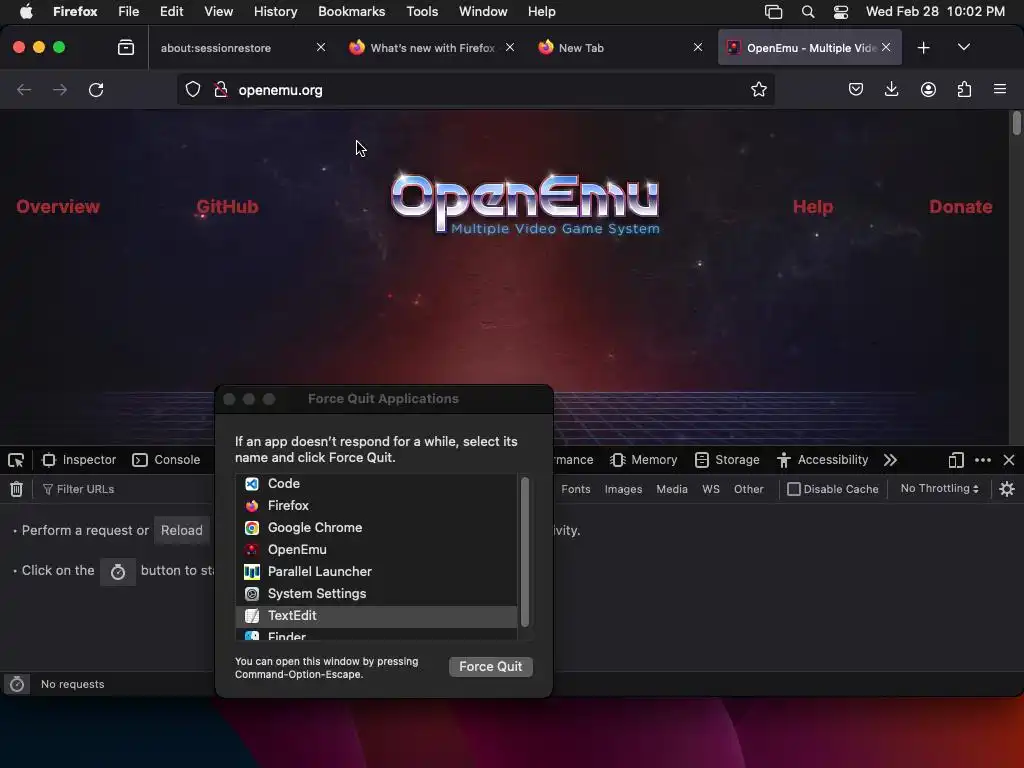1024x768 pixels.
Task: Open the Bookmarks menu
Action: pyautogui.click(x=351, y=11)
